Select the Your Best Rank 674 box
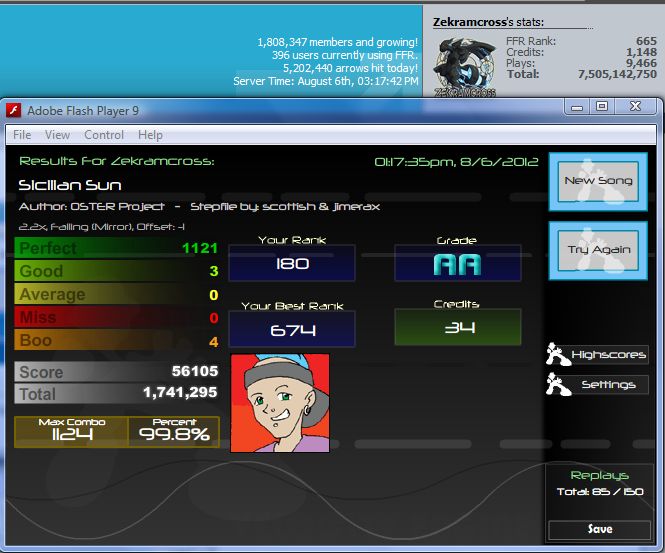The height and width of the screenshot is (553, 665). coord(292,329)
